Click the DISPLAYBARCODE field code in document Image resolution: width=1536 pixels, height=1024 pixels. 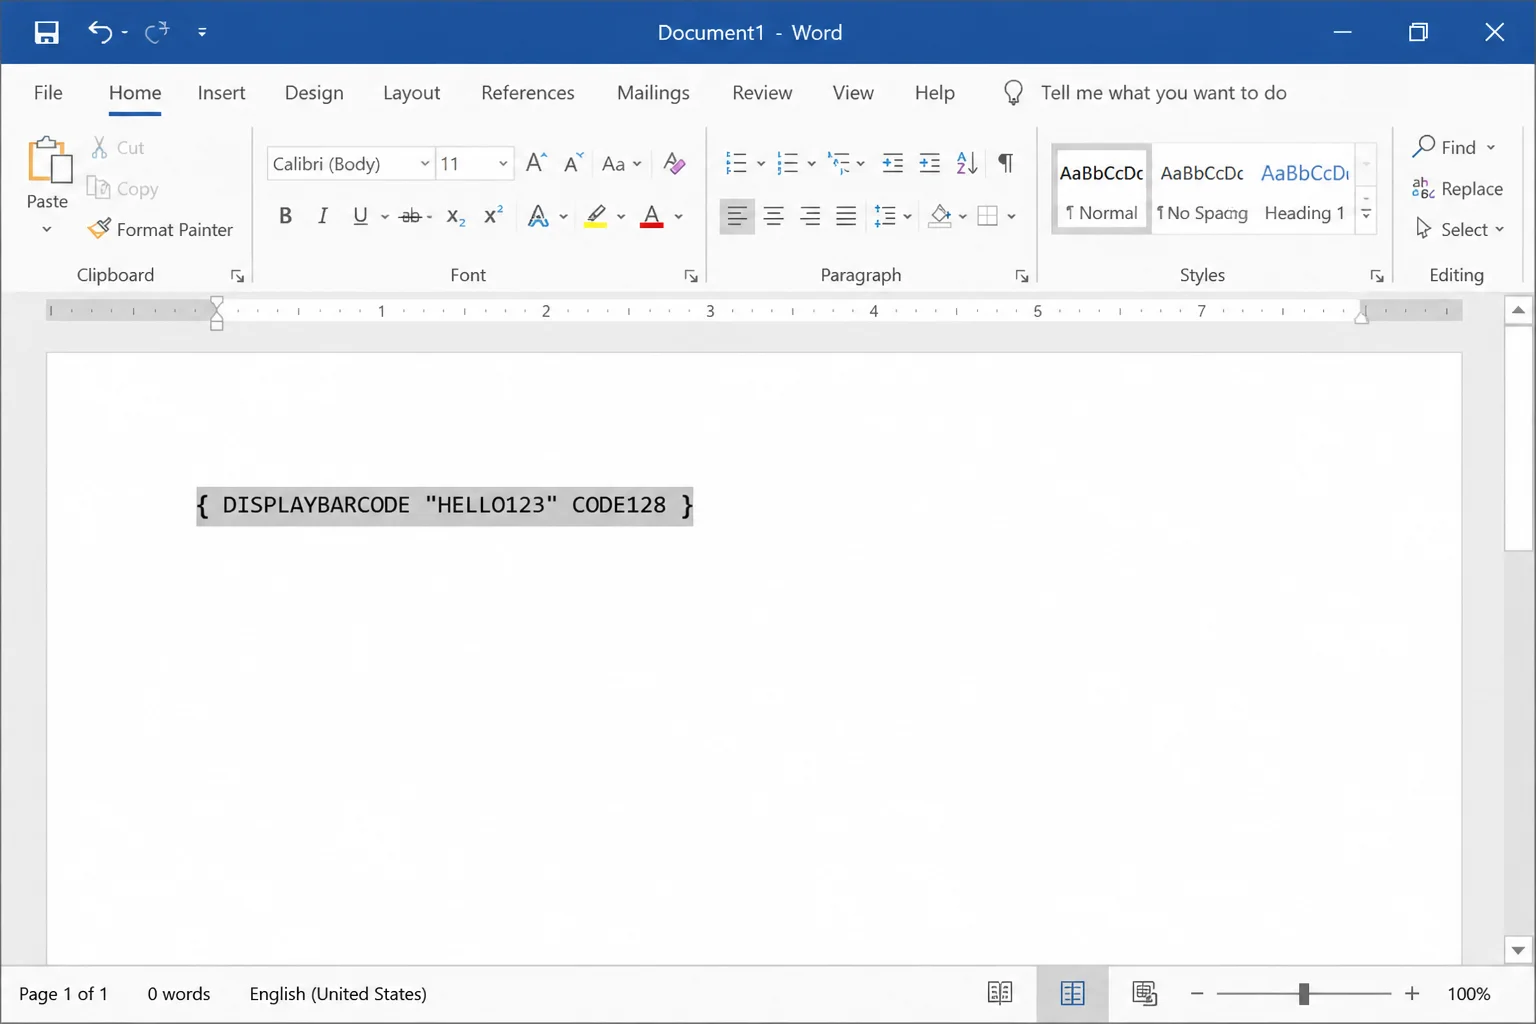click(445, 505)
